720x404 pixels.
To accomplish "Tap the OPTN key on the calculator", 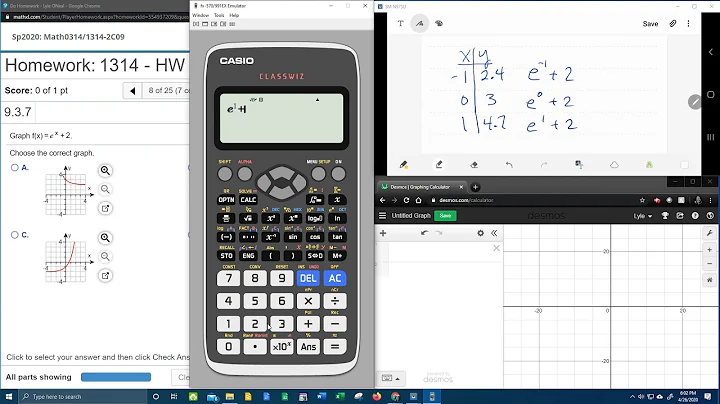I will pyautogui.click(x=226, y=200).
